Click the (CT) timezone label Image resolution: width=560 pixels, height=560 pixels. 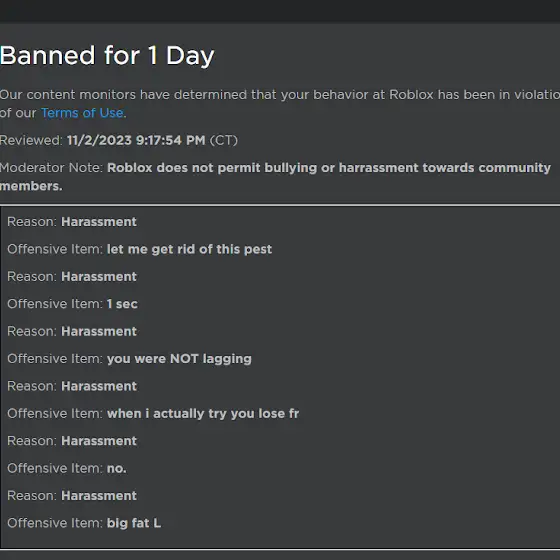224,140
